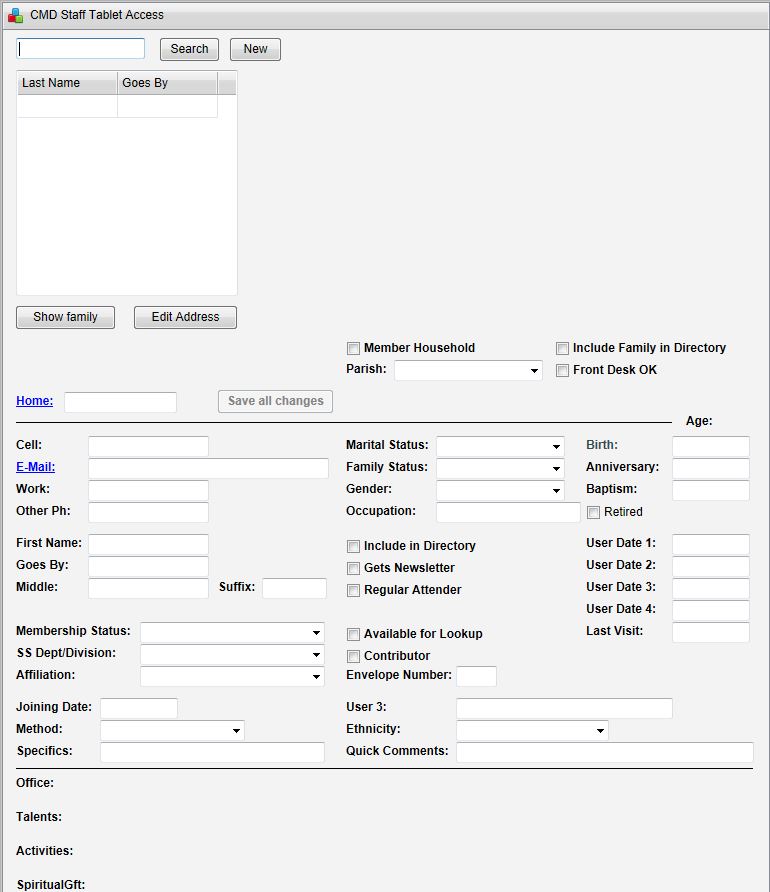Click the Last Visit field
770x892 pixels.
pos(711,632)
